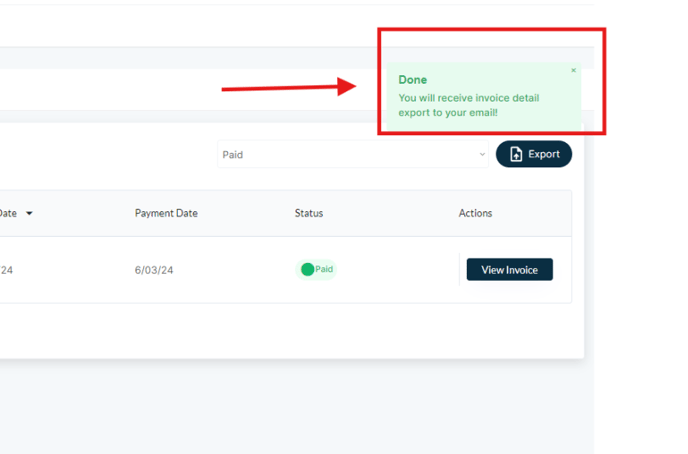Click the truncated date cell ending in 24
688x454 pixels.
pyautogui.click(x=6, y=270)
